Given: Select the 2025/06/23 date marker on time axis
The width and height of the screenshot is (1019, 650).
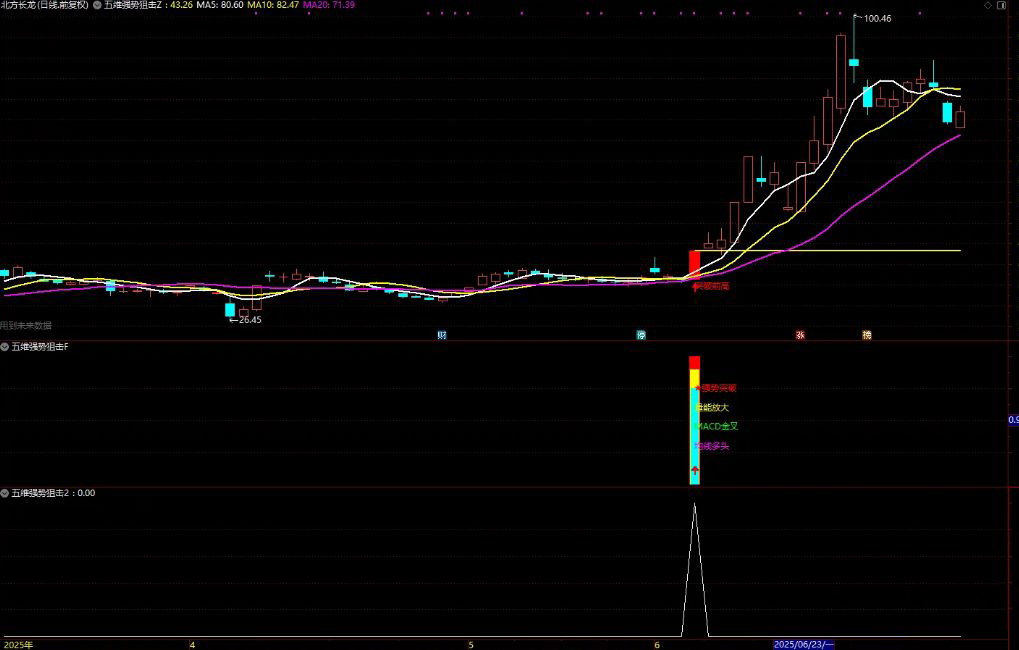Looking at the screenshot, I should pos(804,644).
